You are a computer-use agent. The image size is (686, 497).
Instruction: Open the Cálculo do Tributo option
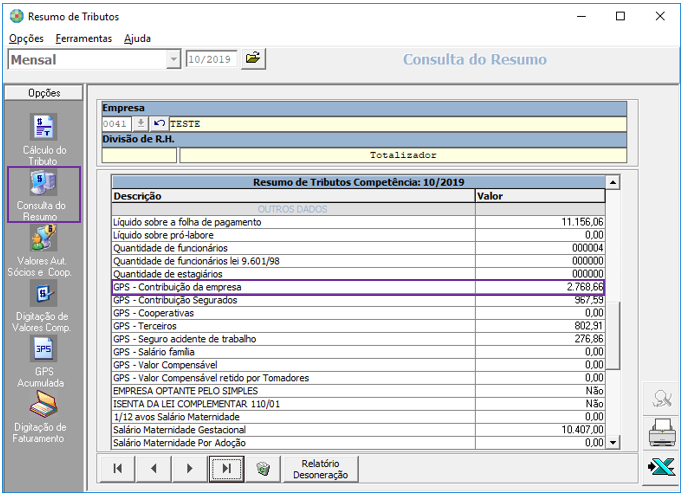[x=44, y=139]
